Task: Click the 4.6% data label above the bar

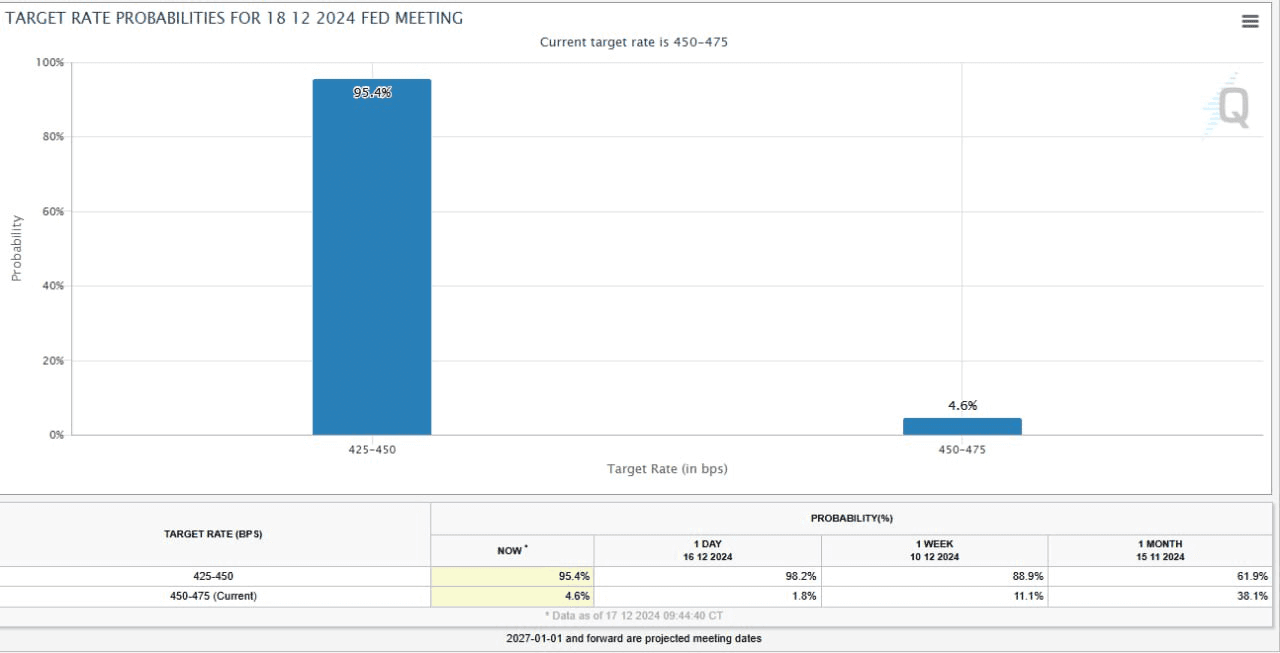Action: [x=962, y=405]
